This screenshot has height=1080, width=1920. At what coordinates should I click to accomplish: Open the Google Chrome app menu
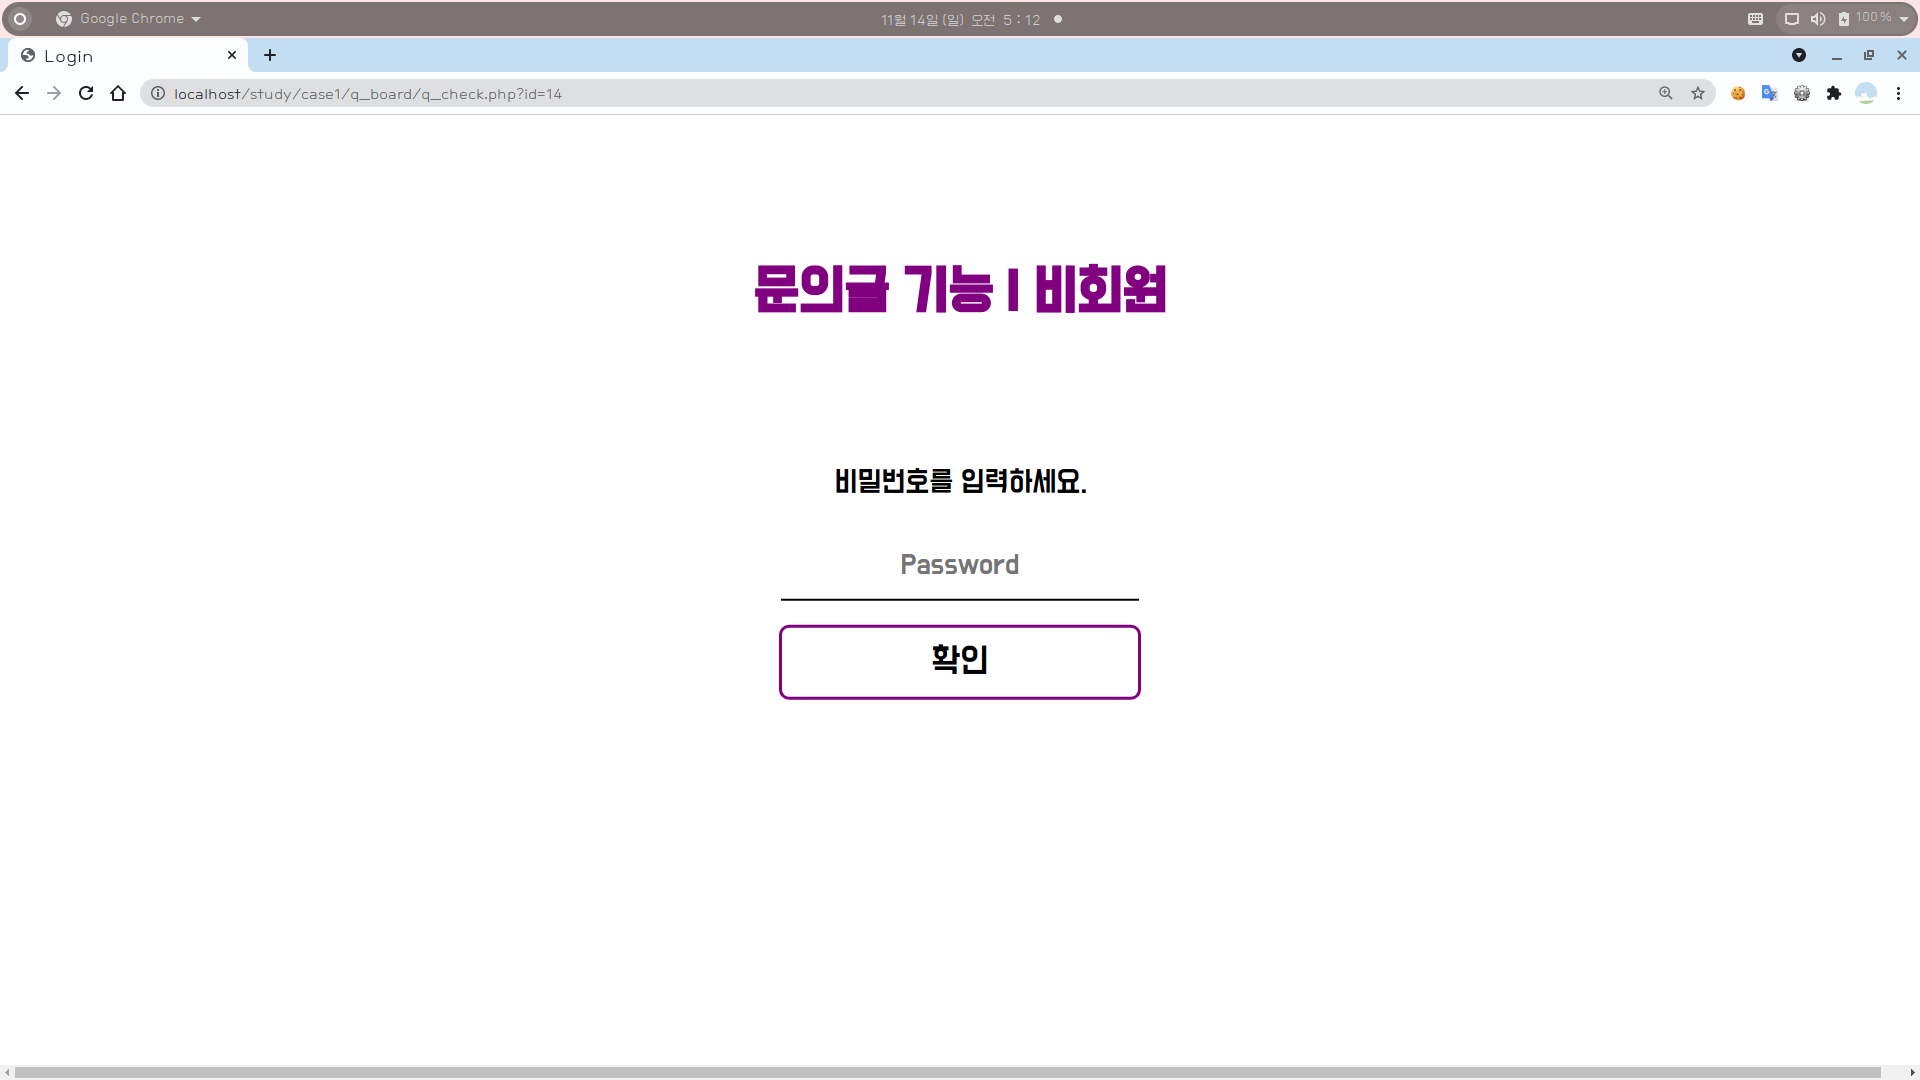click(130, 19)
